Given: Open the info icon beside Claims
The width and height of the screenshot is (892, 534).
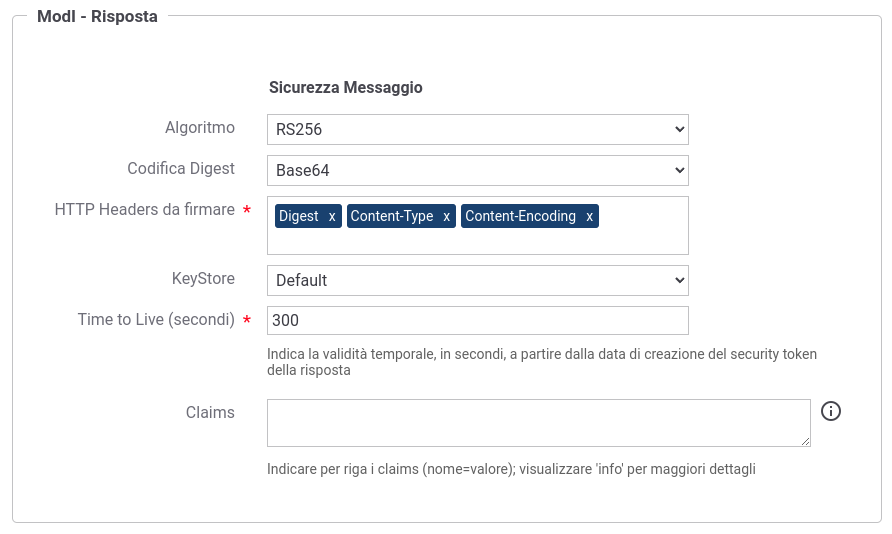Looking at the screenshot, I should tap(831, 411).
